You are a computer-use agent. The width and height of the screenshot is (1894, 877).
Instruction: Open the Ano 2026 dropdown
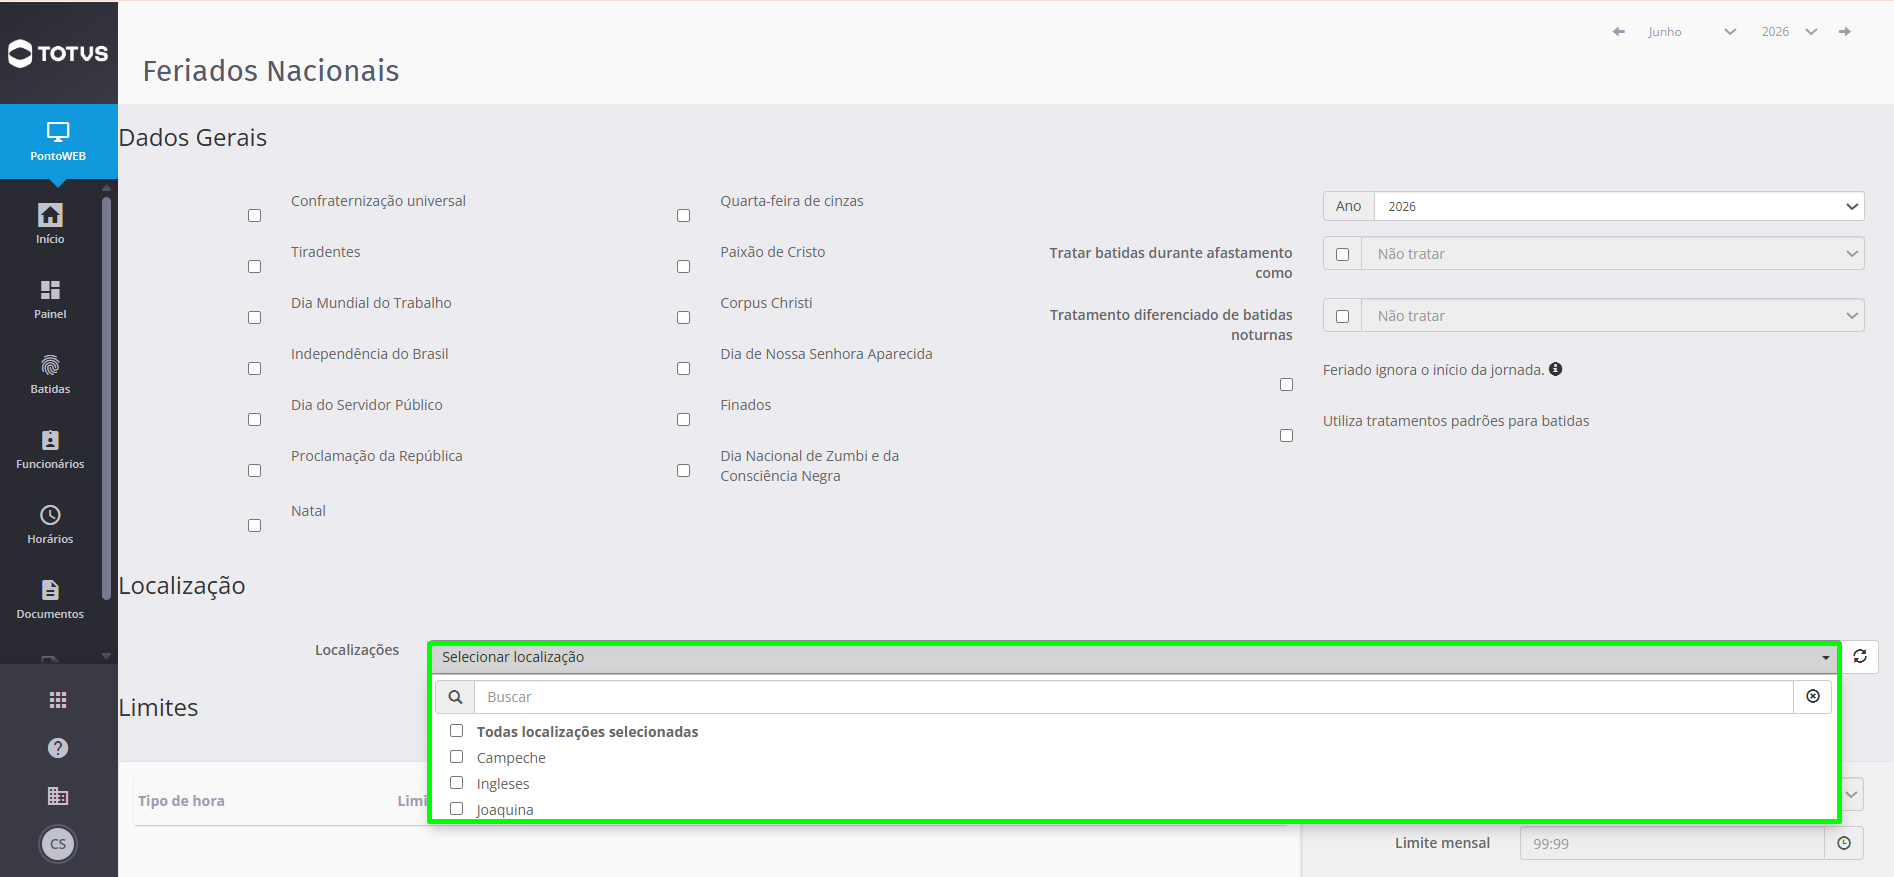pyautogui.click(x=1619, y=206)
